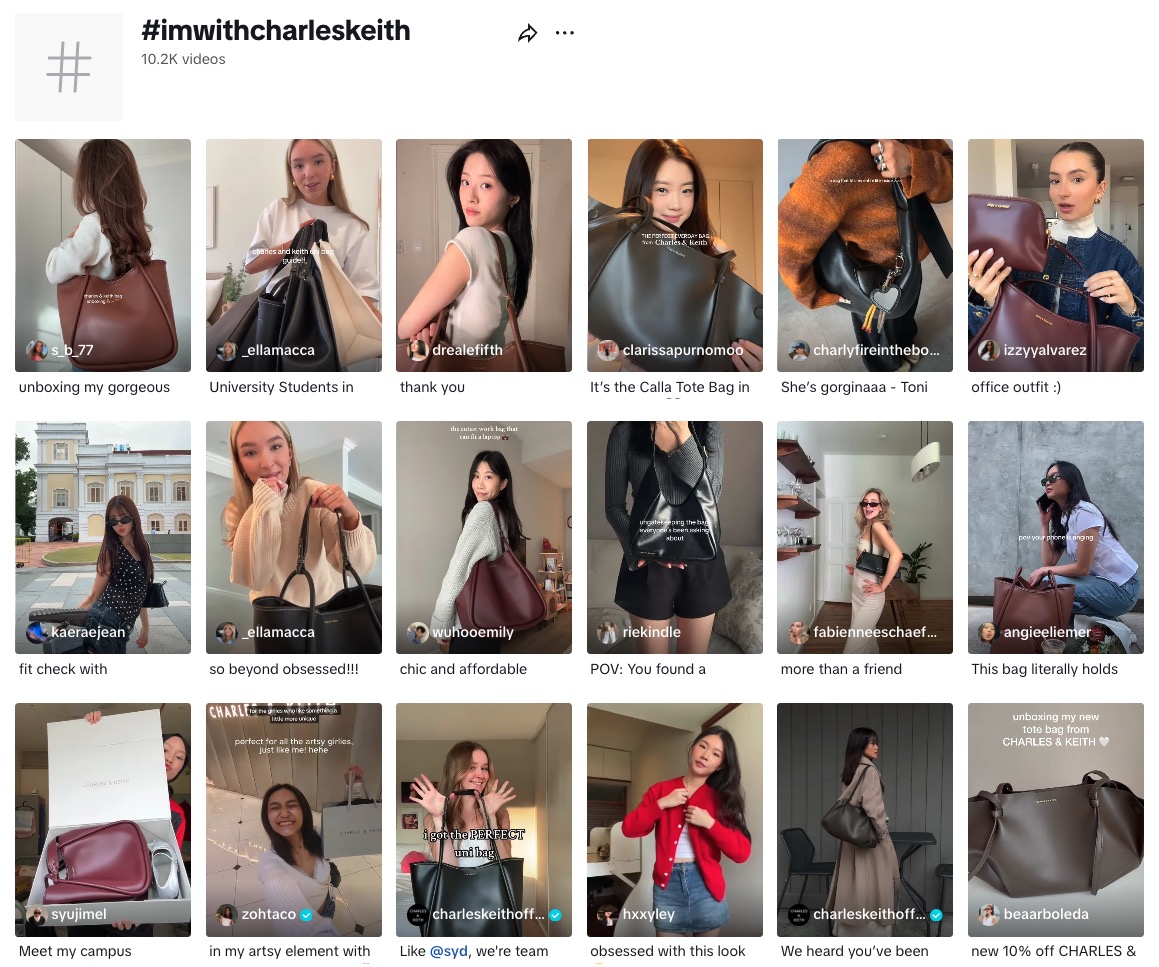This screenshot has width=1159, height=967.
Task: Open _ellamacca University Students video caption
Action: [x=282, y=387]
